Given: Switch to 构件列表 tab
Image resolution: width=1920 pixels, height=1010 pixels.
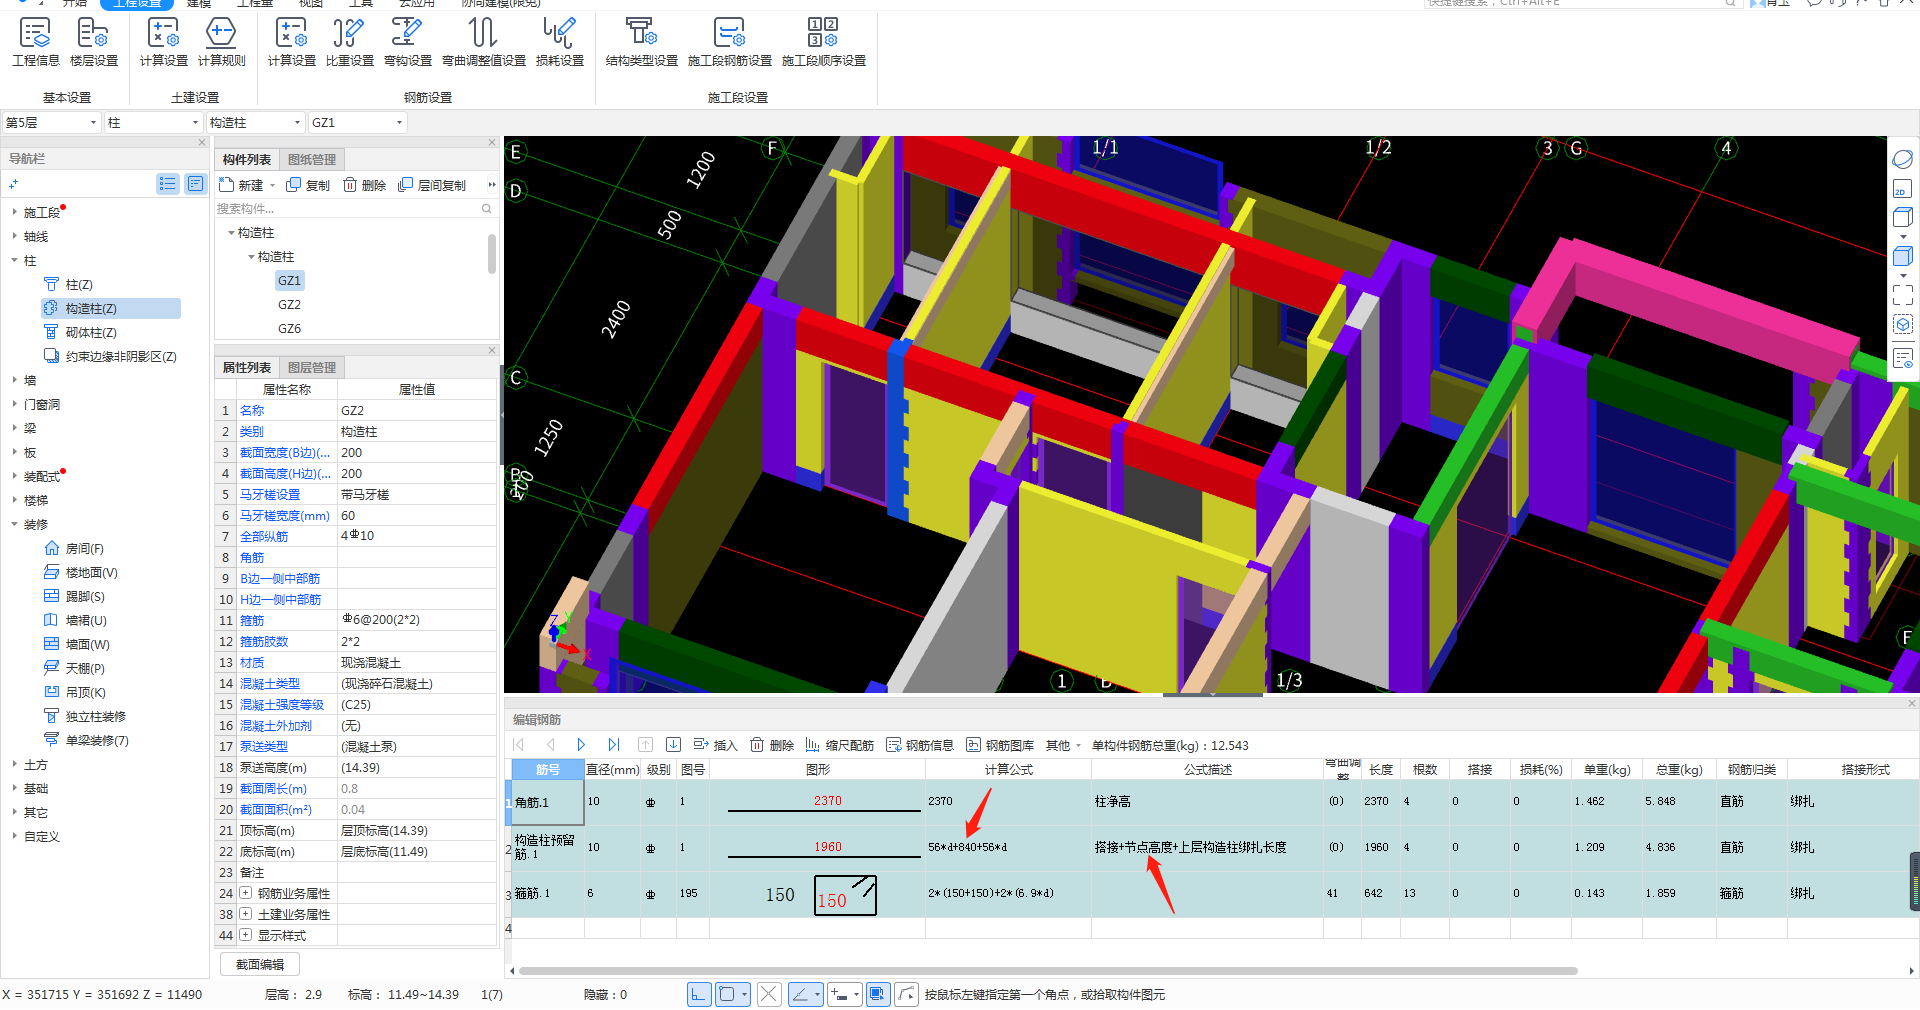Looking at the screenshot, I should pyautogui.click(x=247, y=160).
